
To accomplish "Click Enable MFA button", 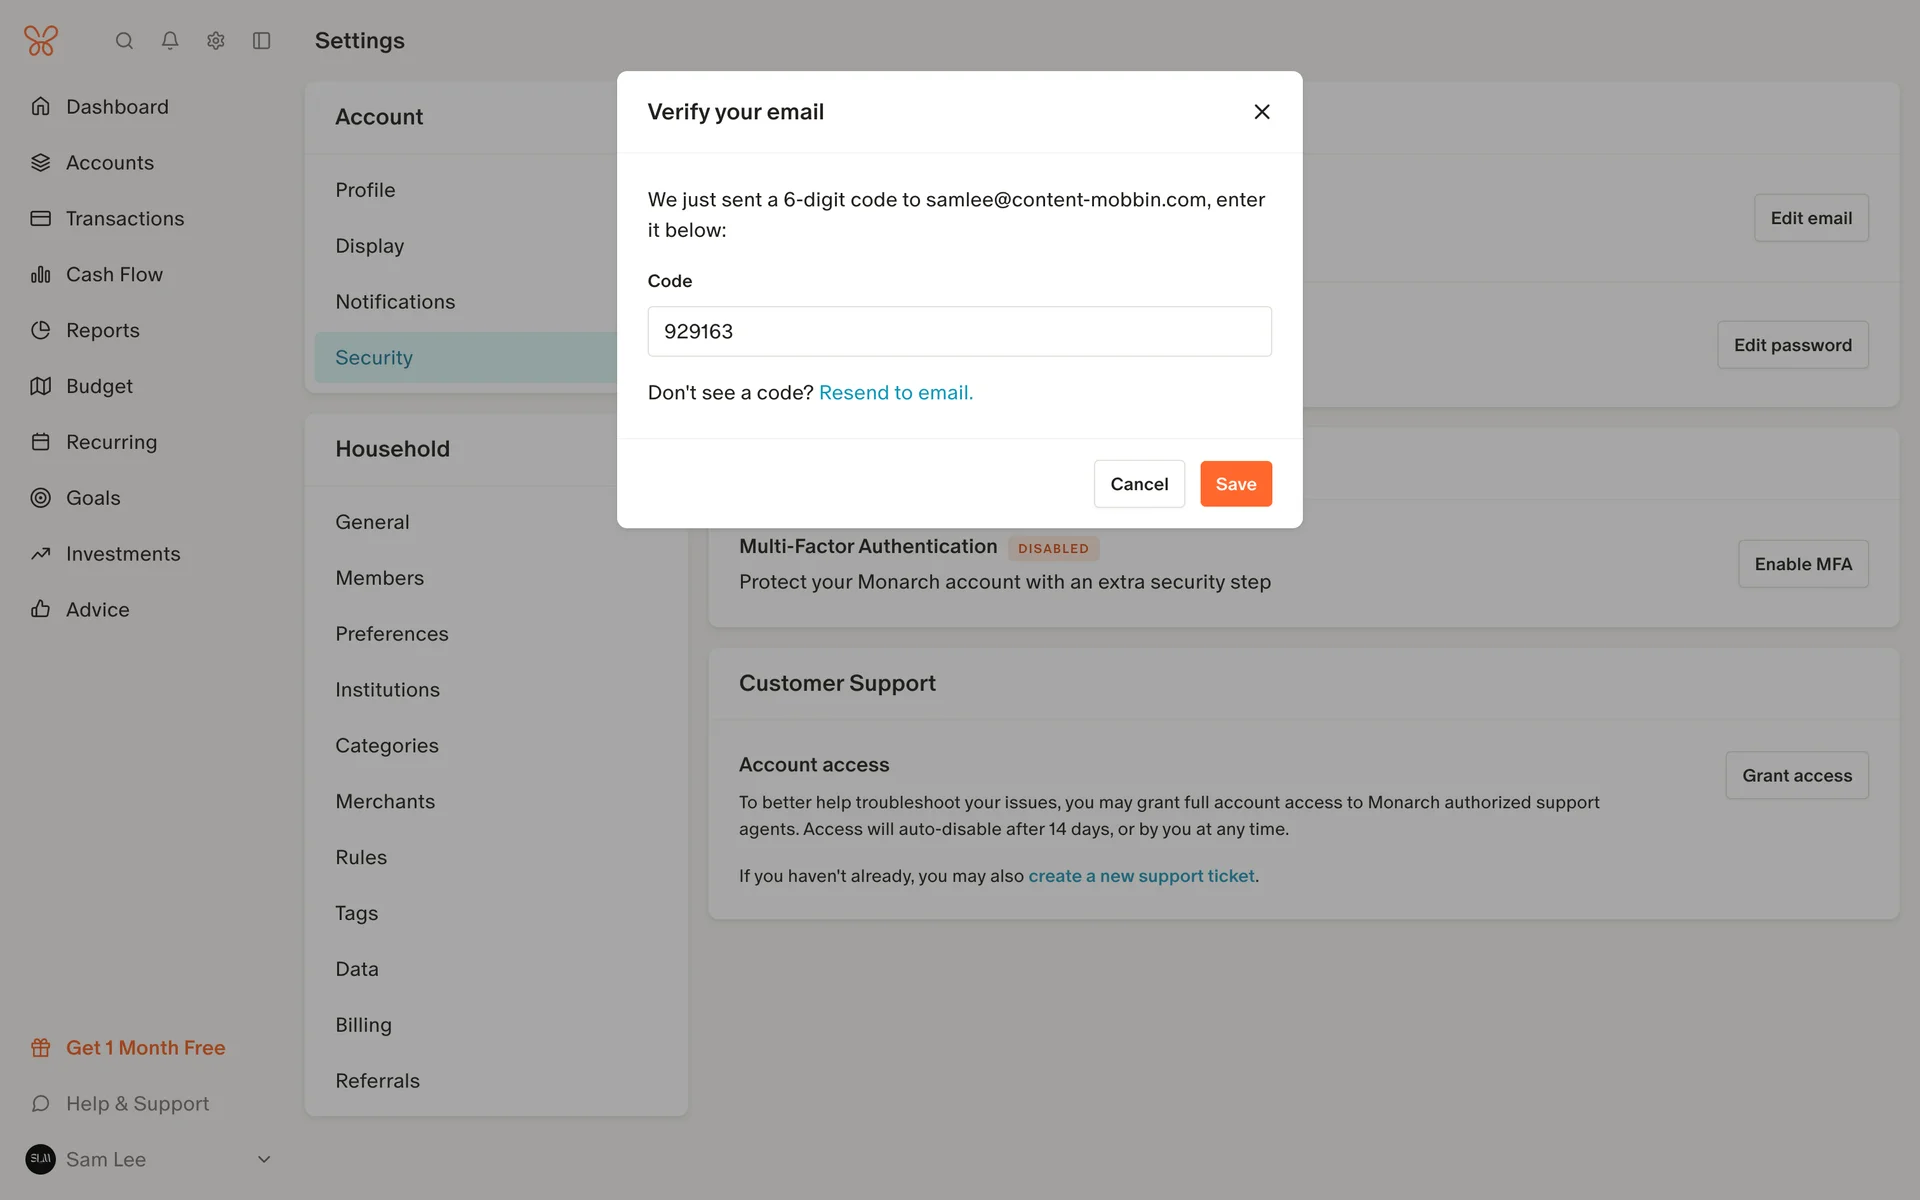I will [x=1802, y=564].
